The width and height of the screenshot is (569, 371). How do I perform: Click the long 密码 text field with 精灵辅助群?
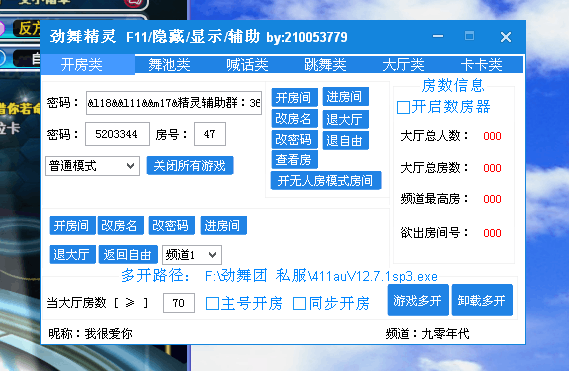click(x=174, y=103)
